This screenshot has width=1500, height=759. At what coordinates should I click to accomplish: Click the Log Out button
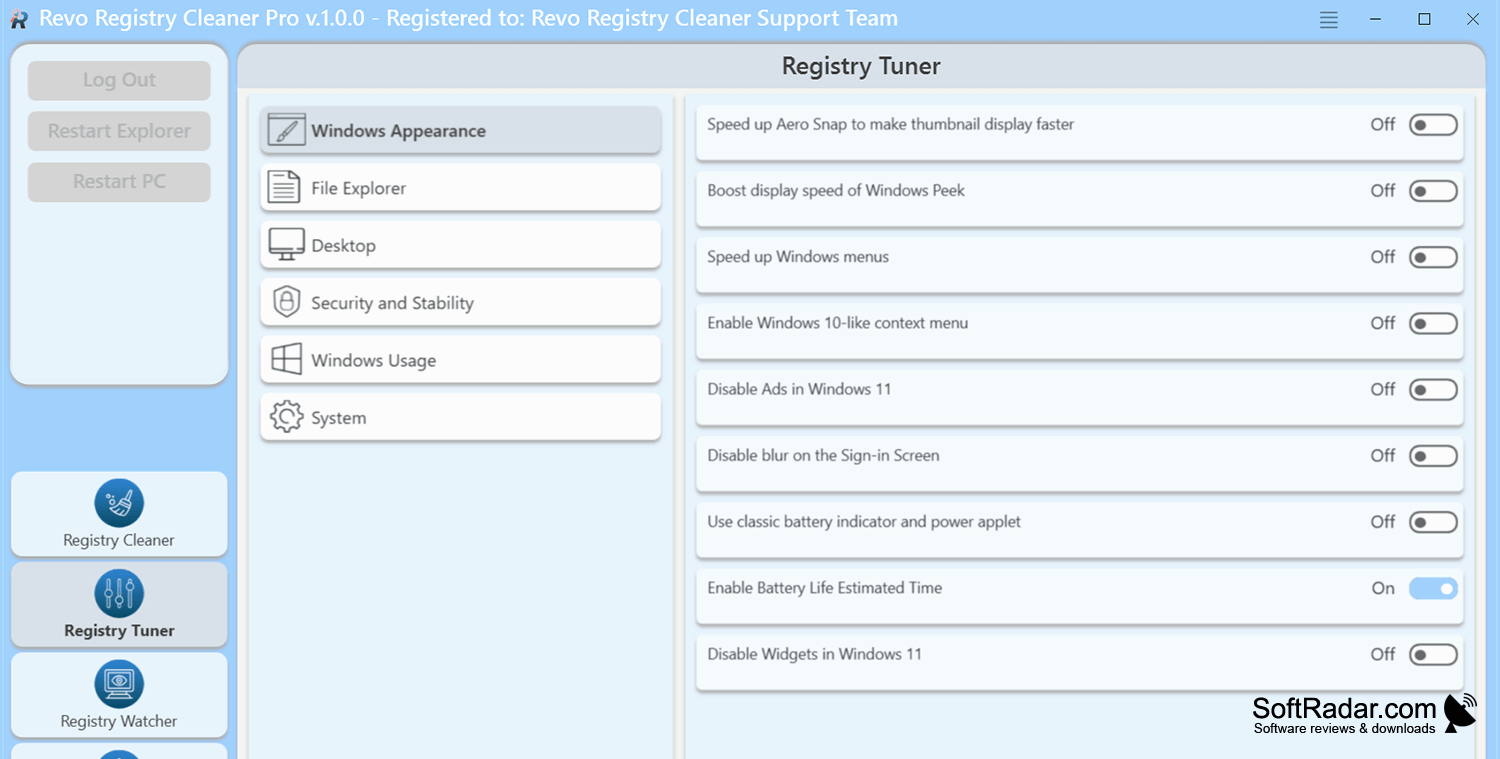coord(119,80)
